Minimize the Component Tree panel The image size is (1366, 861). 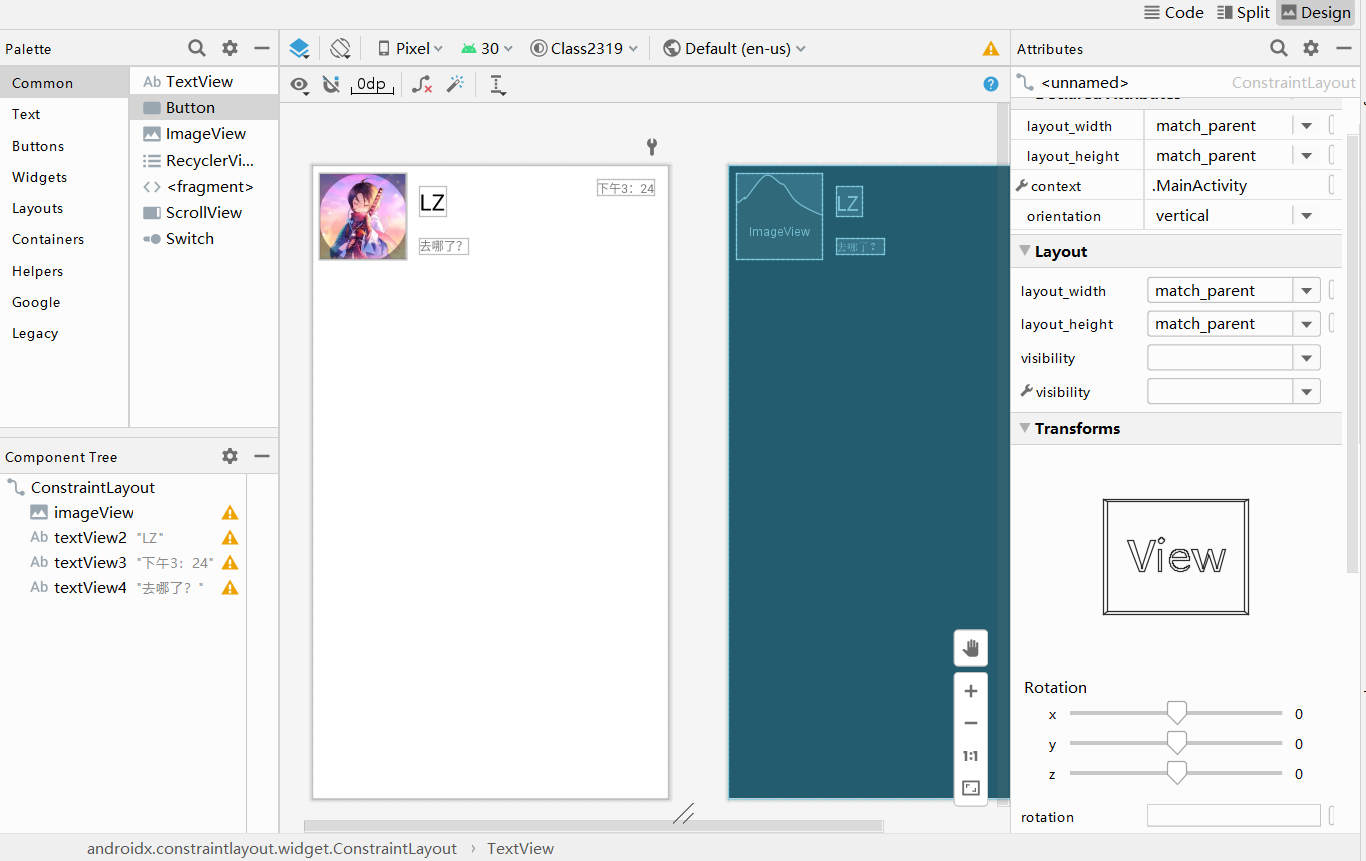click(x=262, y=456)
